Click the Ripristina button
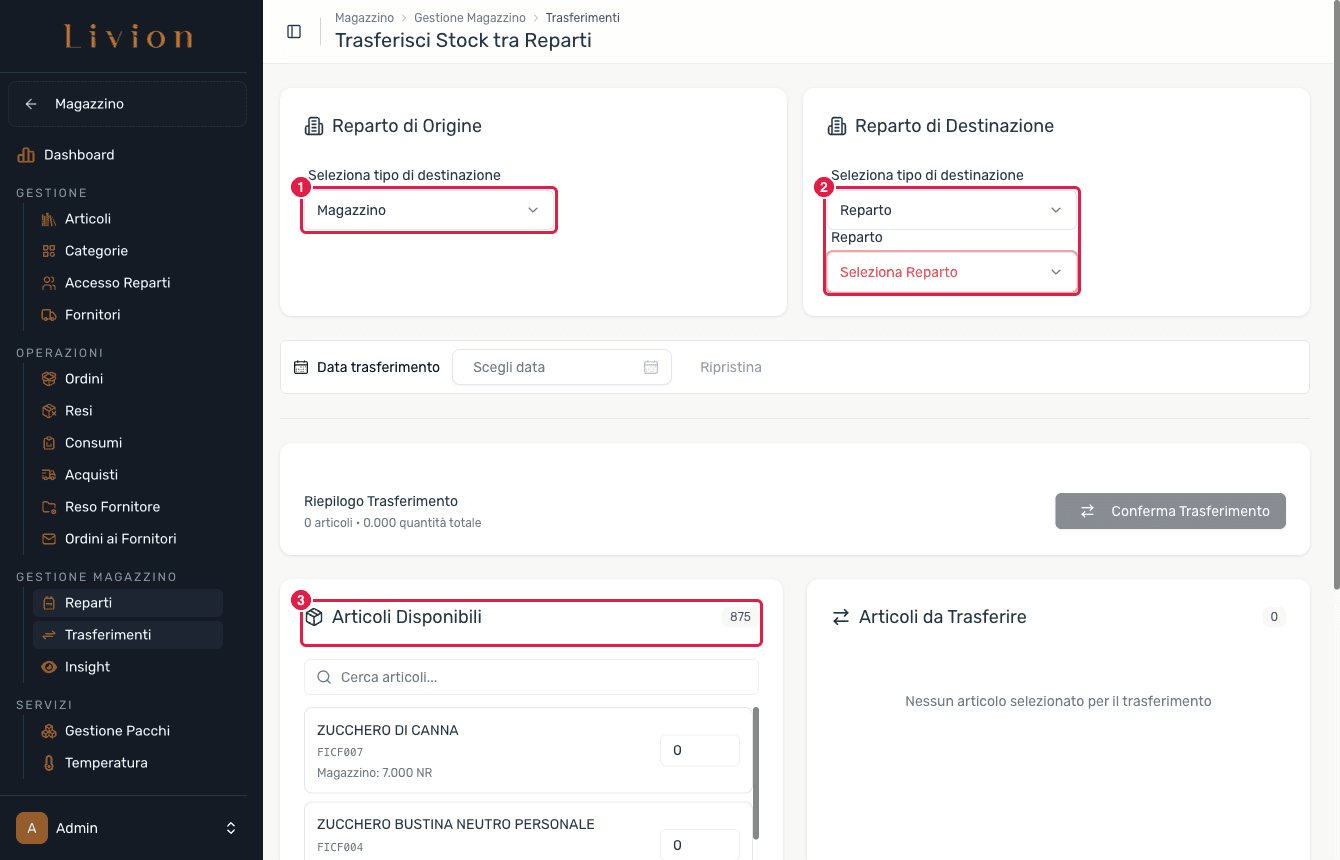 (731, 367)
